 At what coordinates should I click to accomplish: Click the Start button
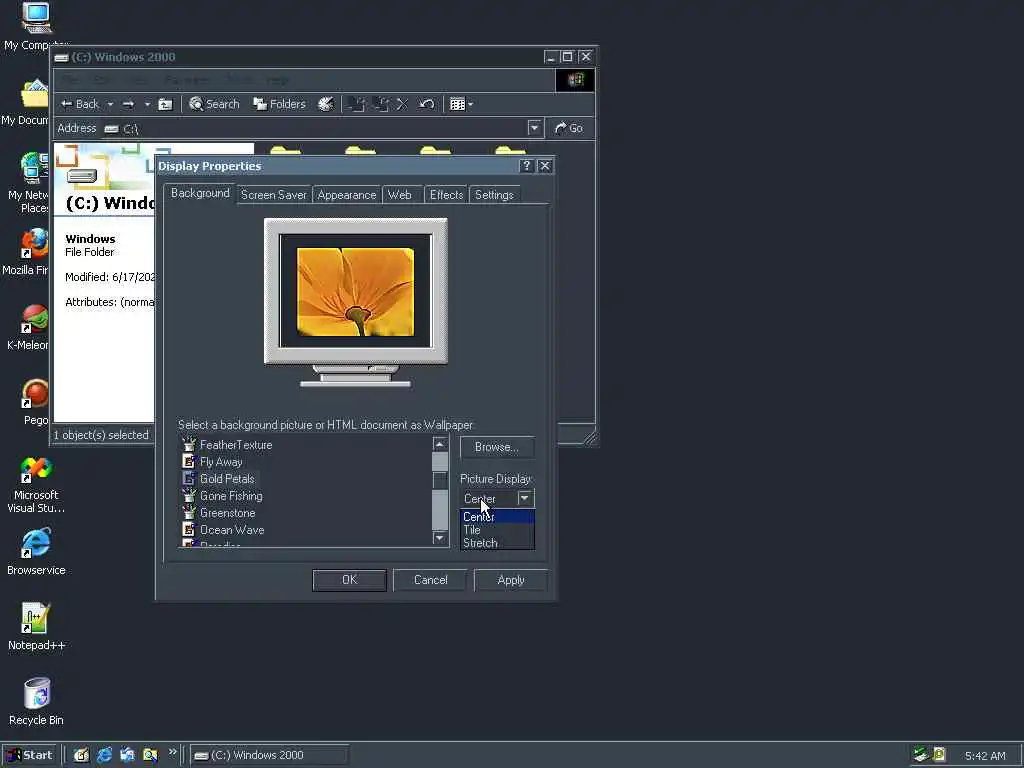click(30, 755)
